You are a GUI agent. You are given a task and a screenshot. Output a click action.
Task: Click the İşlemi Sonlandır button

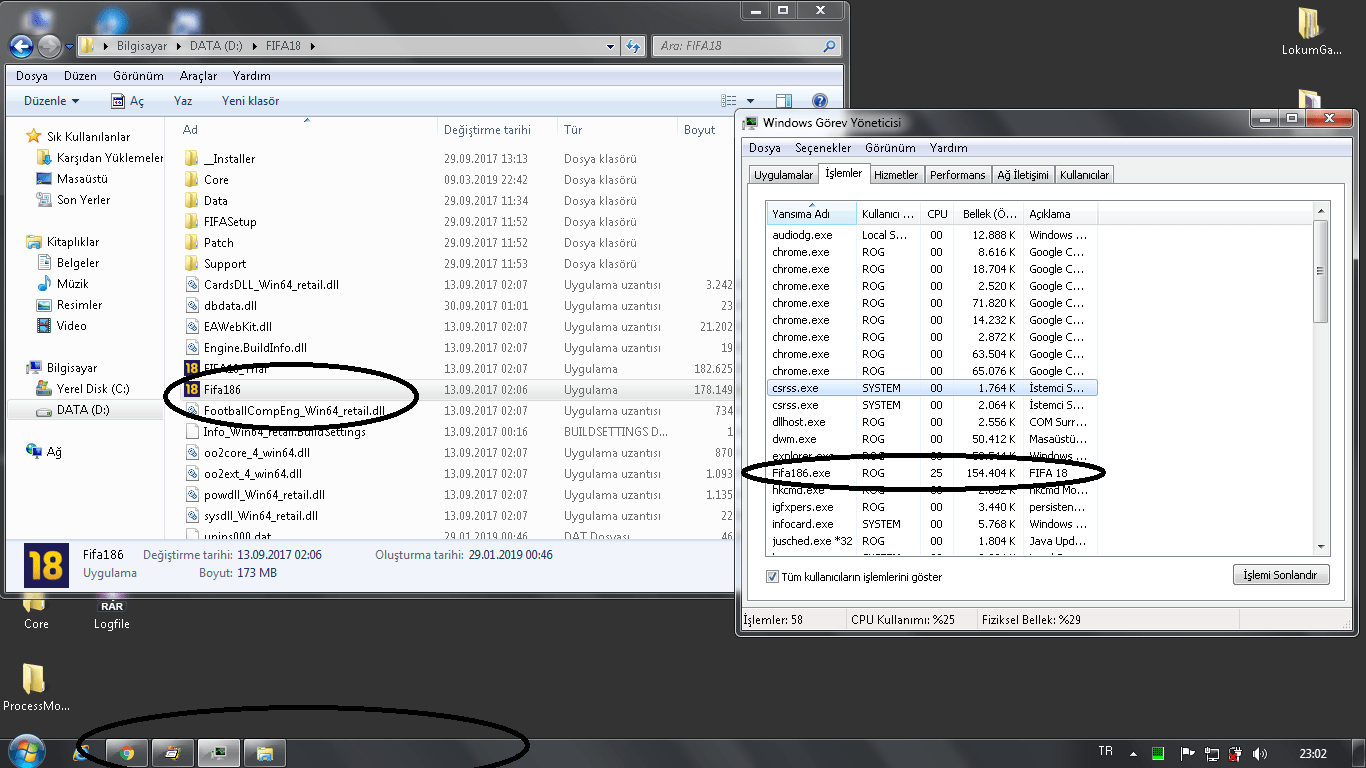[1281, 575]
